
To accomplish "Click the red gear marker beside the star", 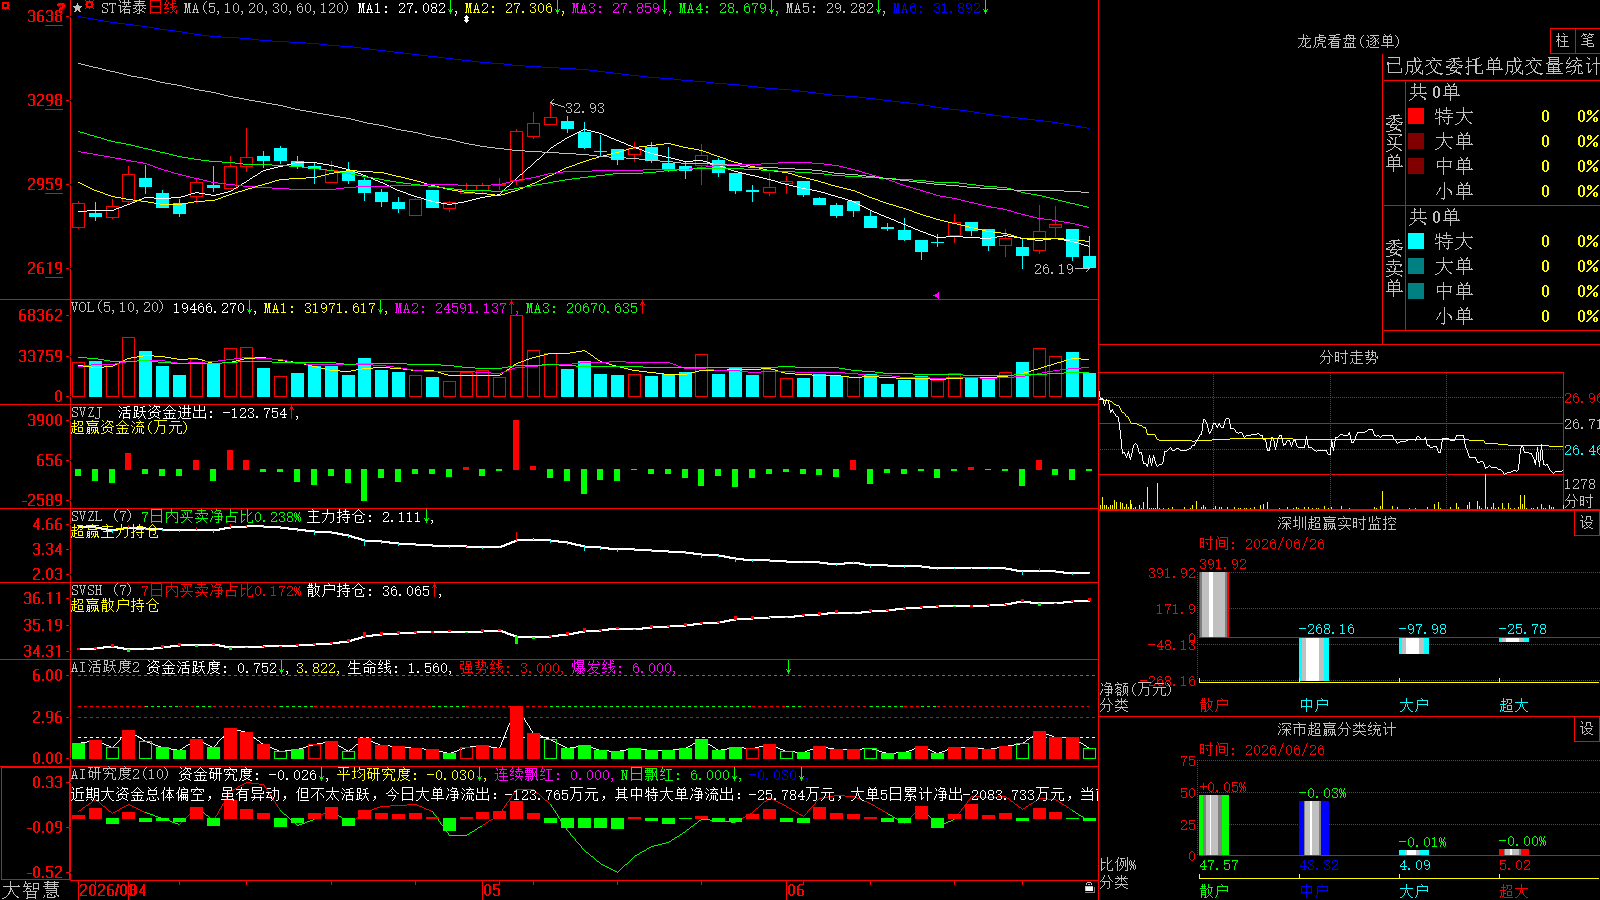I will point(90,6).
